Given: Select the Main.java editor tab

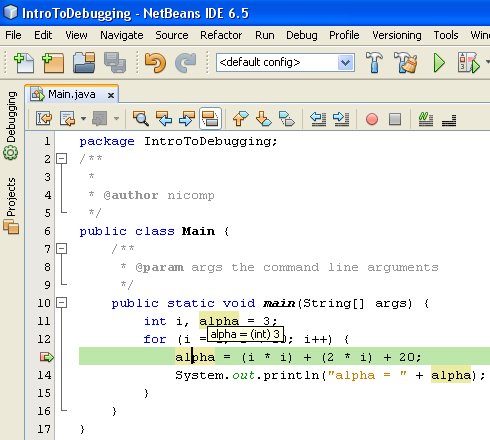Looking at the screenshot, I should (71, 94).
